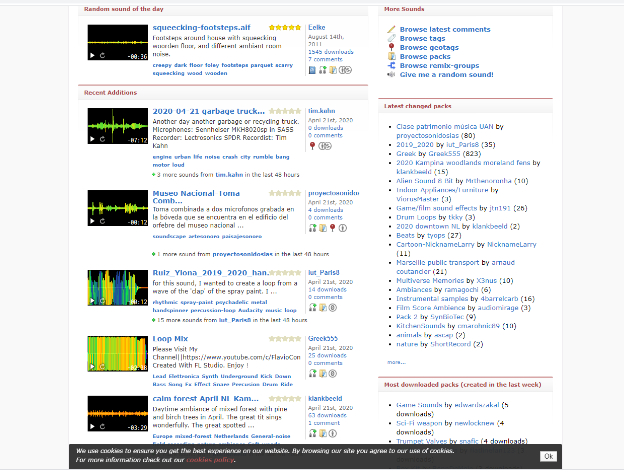Toggle loop on squeecking-footsteps player
Screen dimensions: 624x475
(x=102, y=56)
